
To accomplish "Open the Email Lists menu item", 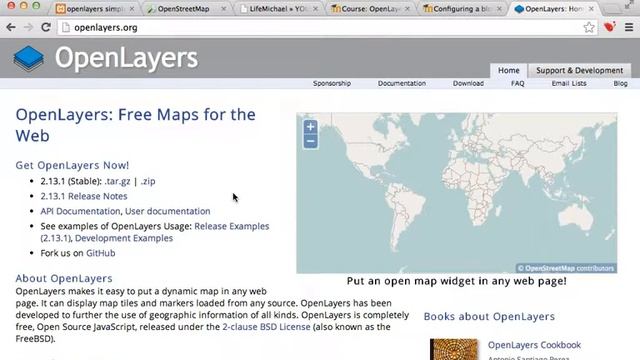I will (569, 83).
